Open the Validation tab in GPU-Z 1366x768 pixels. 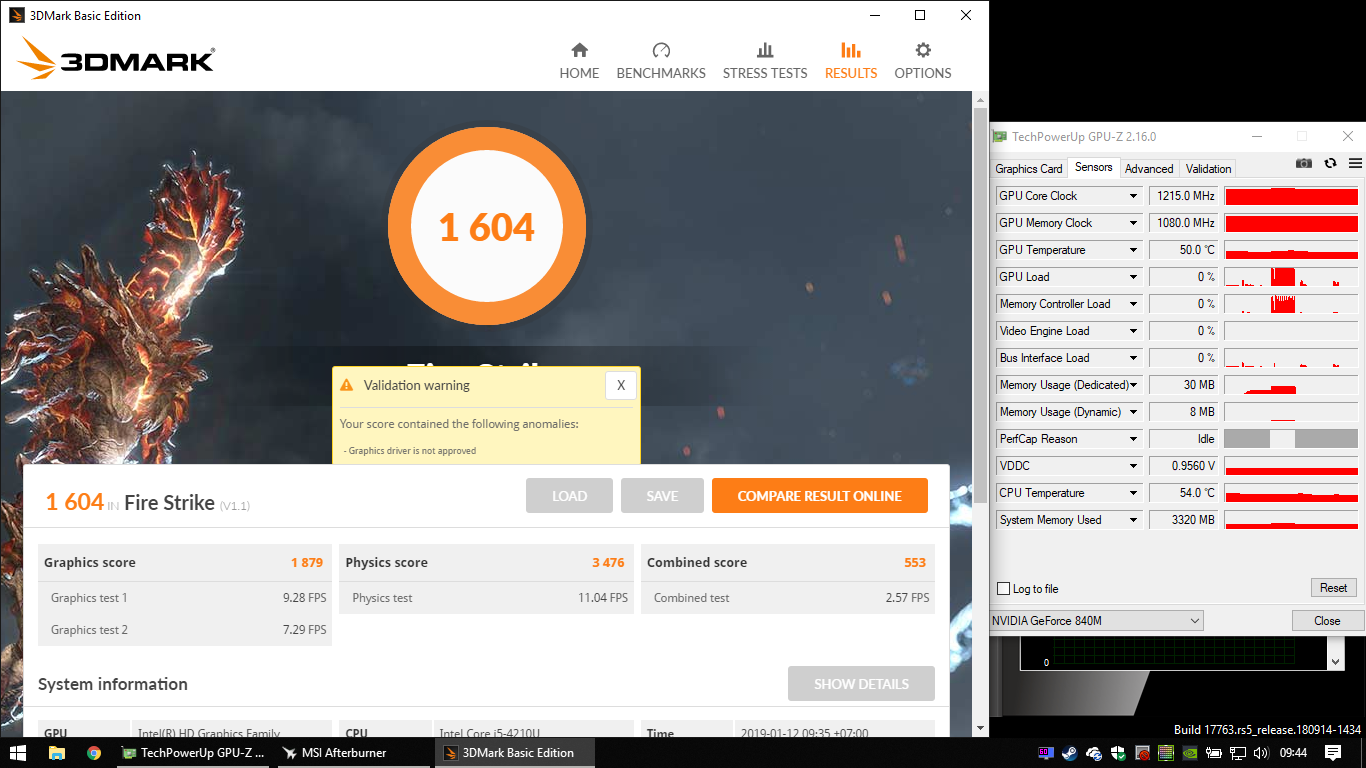point(1209,169)
